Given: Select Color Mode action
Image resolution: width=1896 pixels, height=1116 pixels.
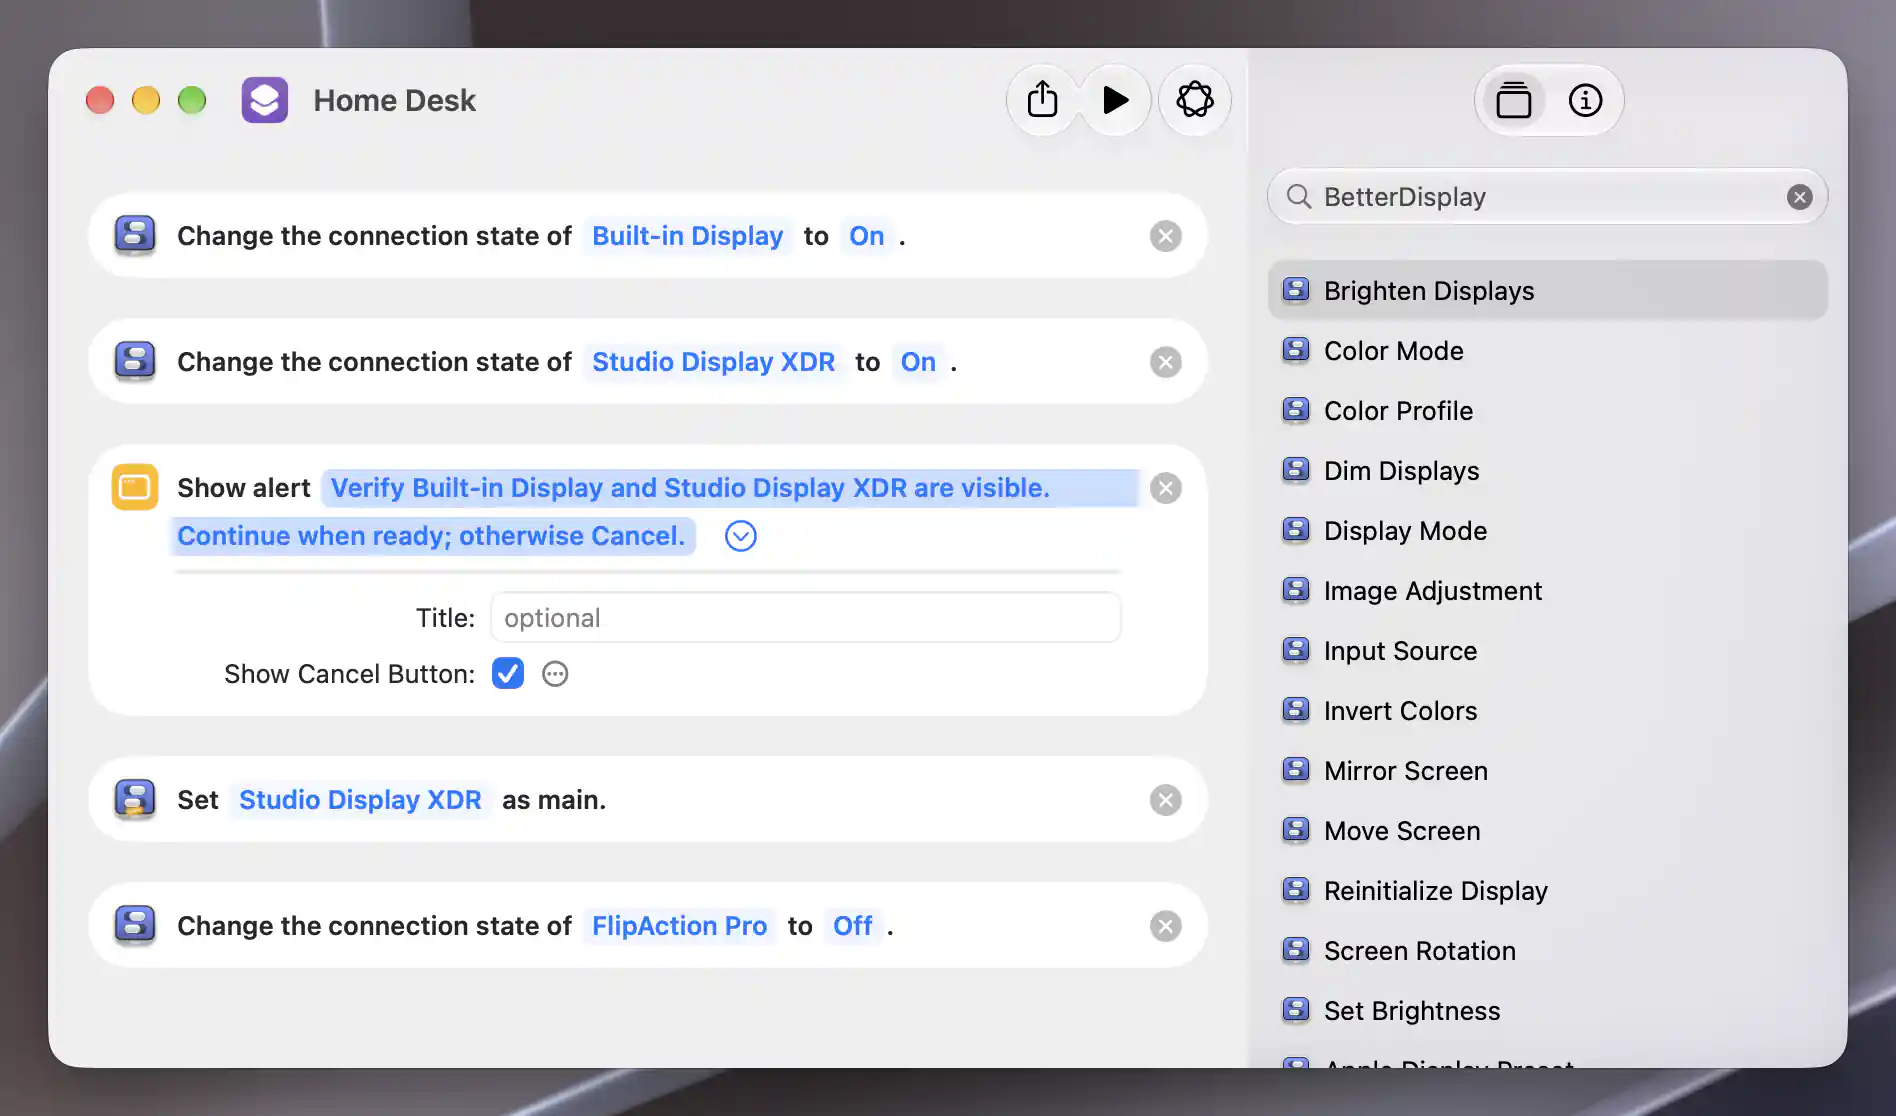Looking at the screenshot, I should 1547,351.
